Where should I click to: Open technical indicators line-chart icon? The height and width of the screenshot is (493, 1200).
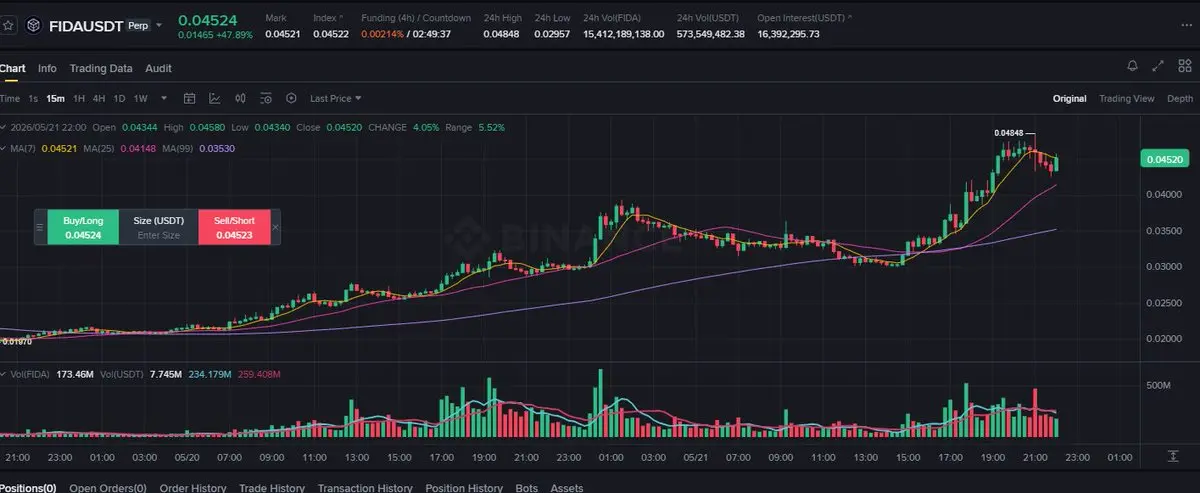pos(214,98)
